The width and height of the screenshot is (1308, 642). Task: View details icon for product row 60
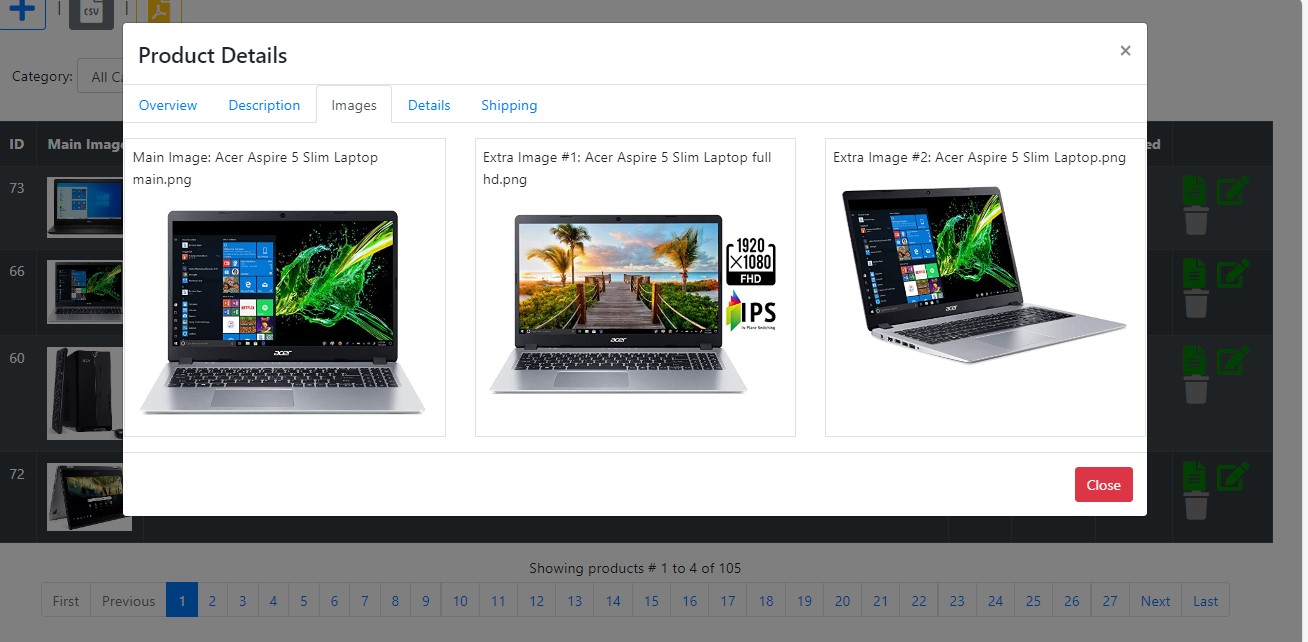click(1196, 361)
